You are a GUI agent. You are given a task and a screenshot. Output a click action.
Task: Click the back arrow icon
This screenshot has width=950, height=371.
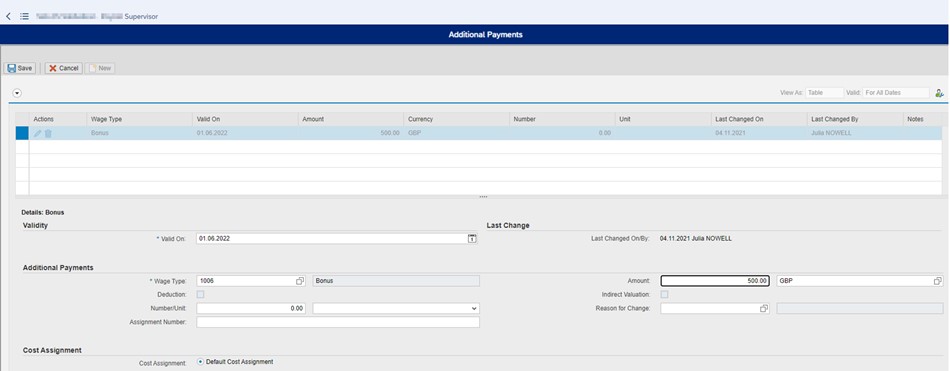(8, 16)
